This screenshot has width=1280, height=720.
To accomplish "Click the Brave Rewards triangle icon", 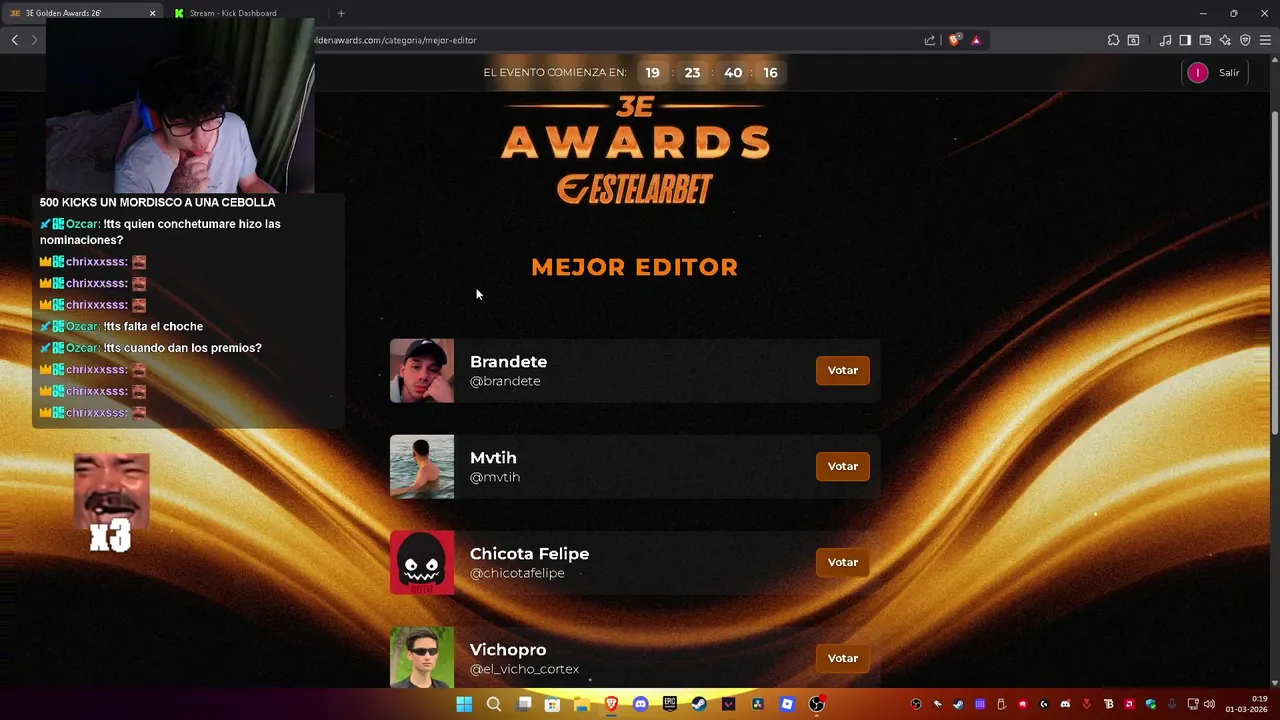I will tap(976, 40).
